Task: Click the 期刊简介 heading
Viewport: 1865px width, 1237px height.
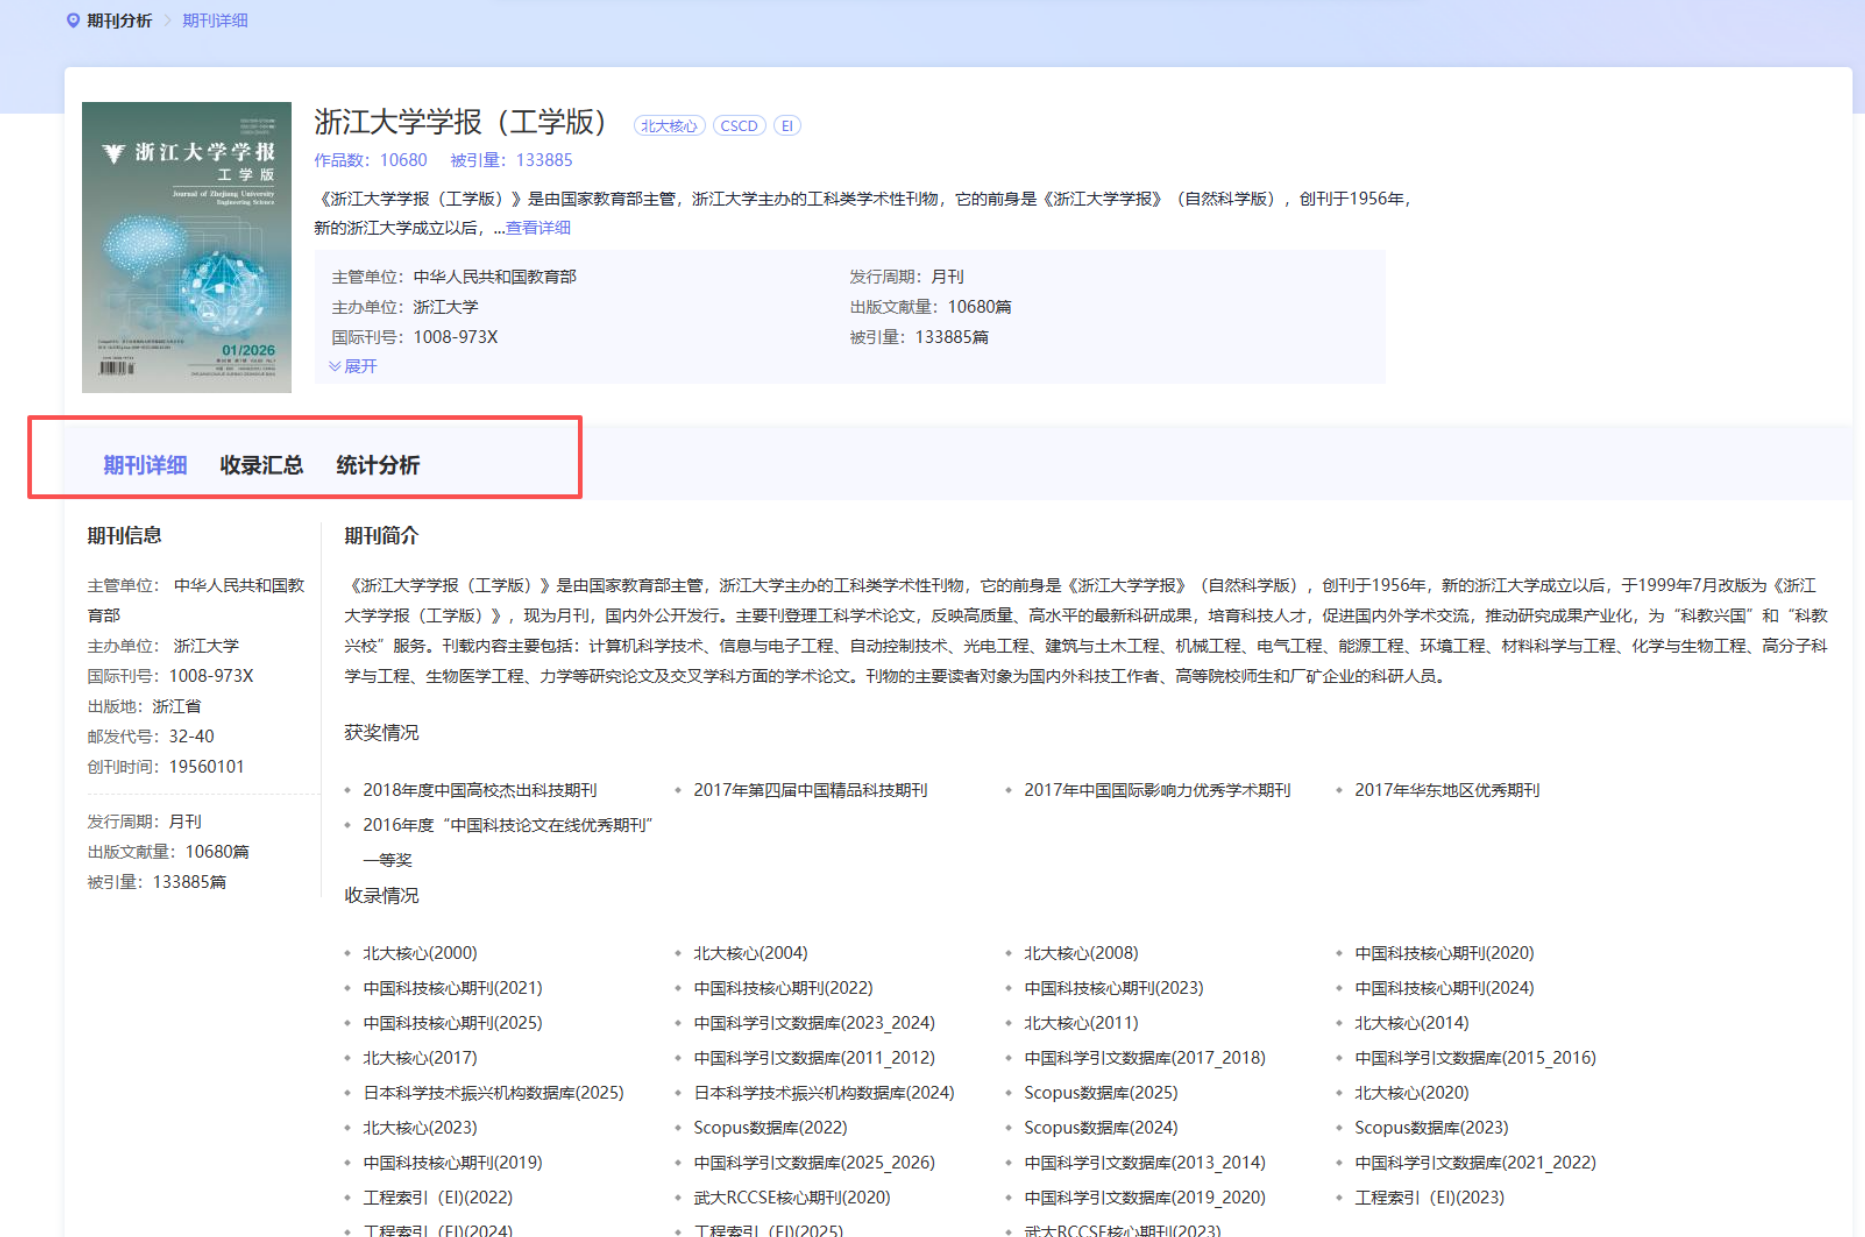Action: tap(381, 535)
